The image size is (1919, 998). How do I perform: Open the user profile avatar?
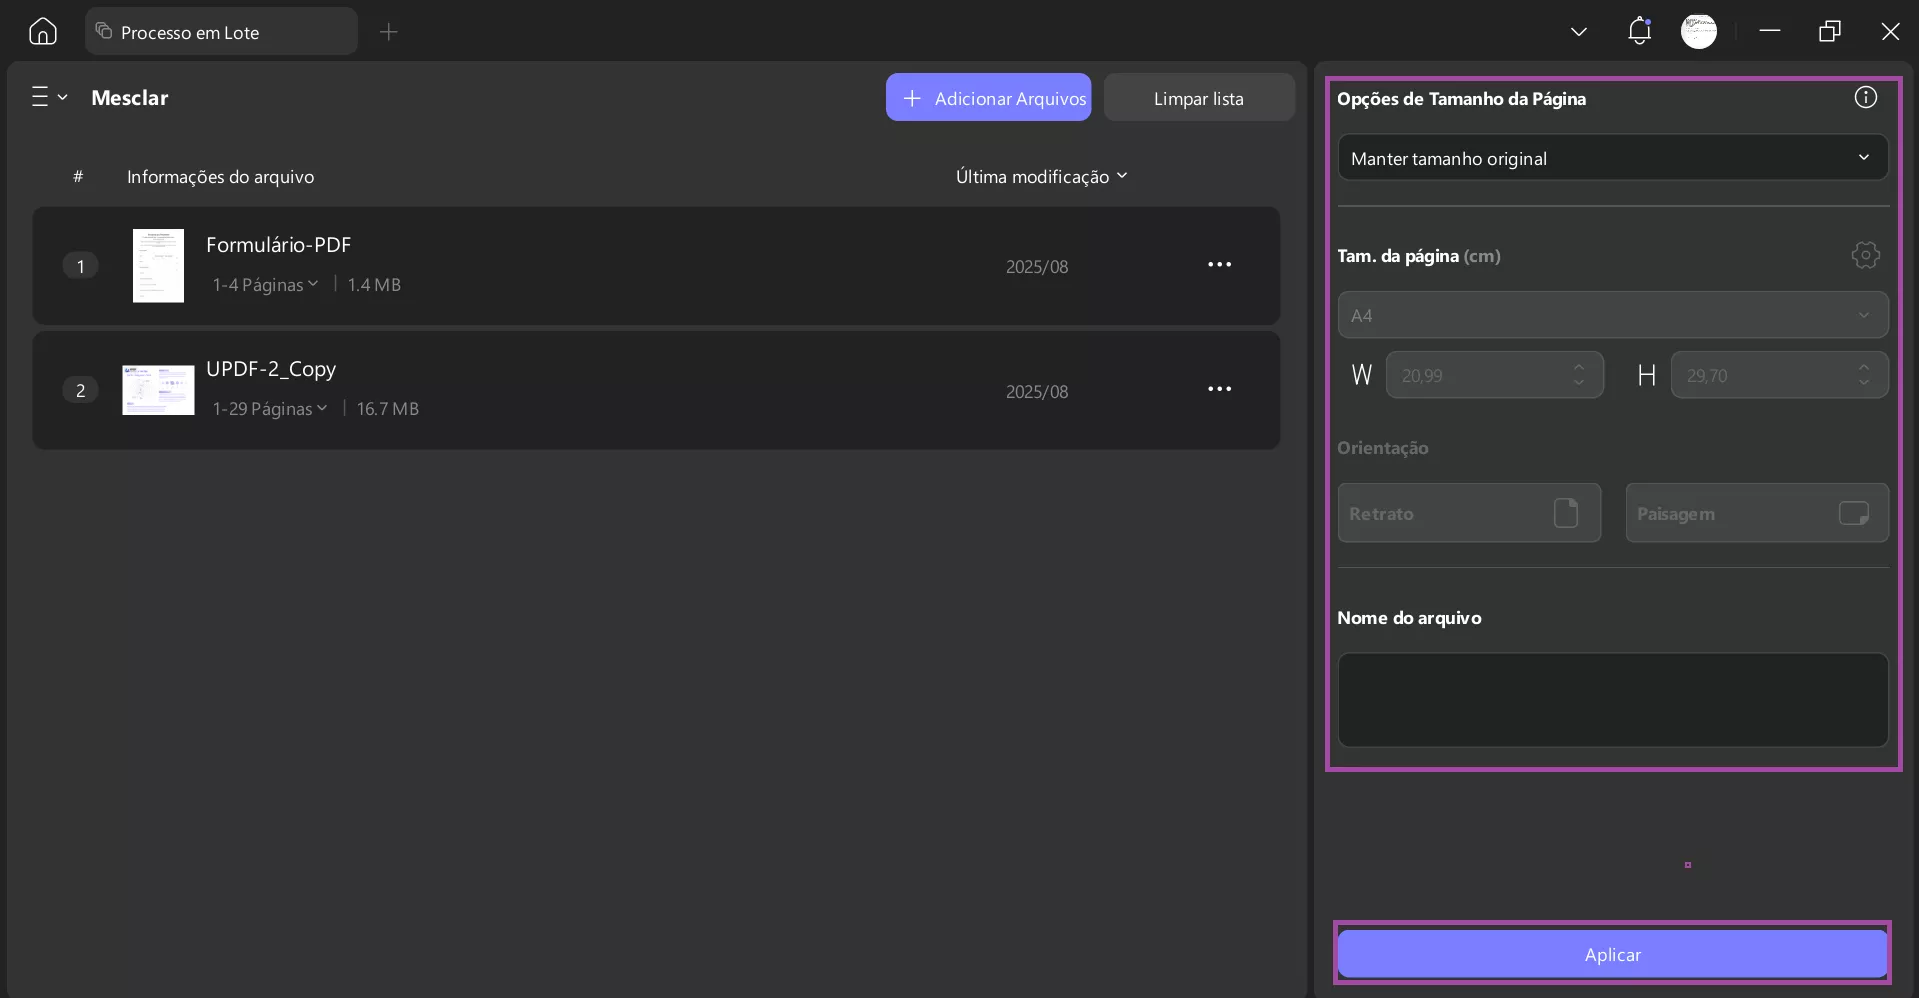coord(1698,31)
